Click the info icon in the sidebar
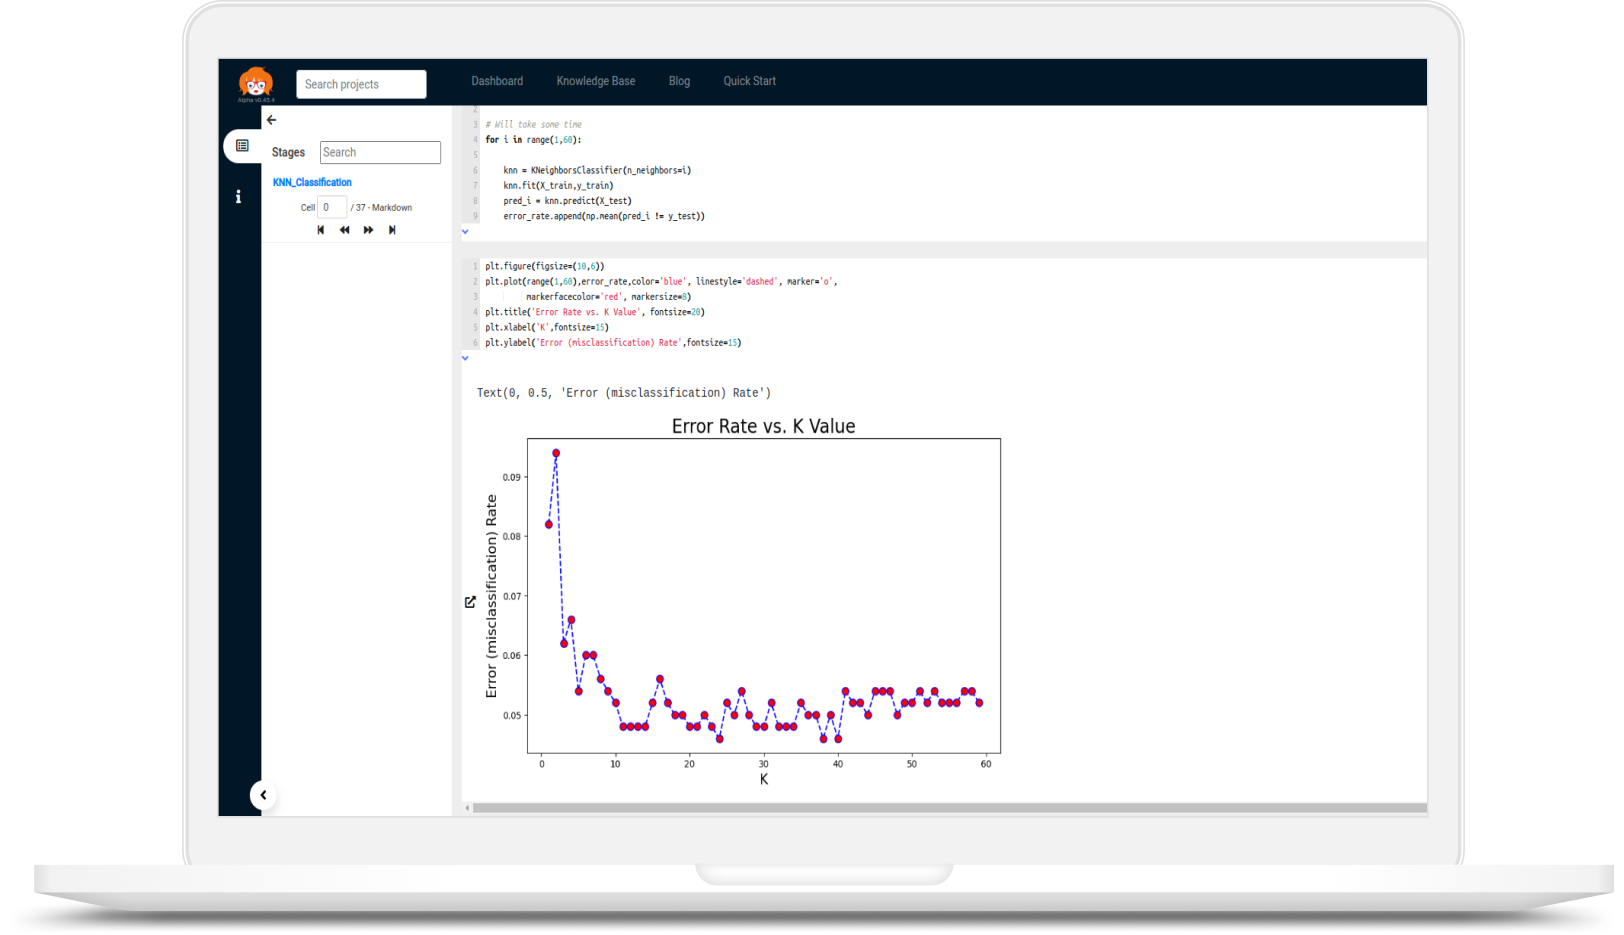This screenshot has width=1624, height=935. point(239,198)
